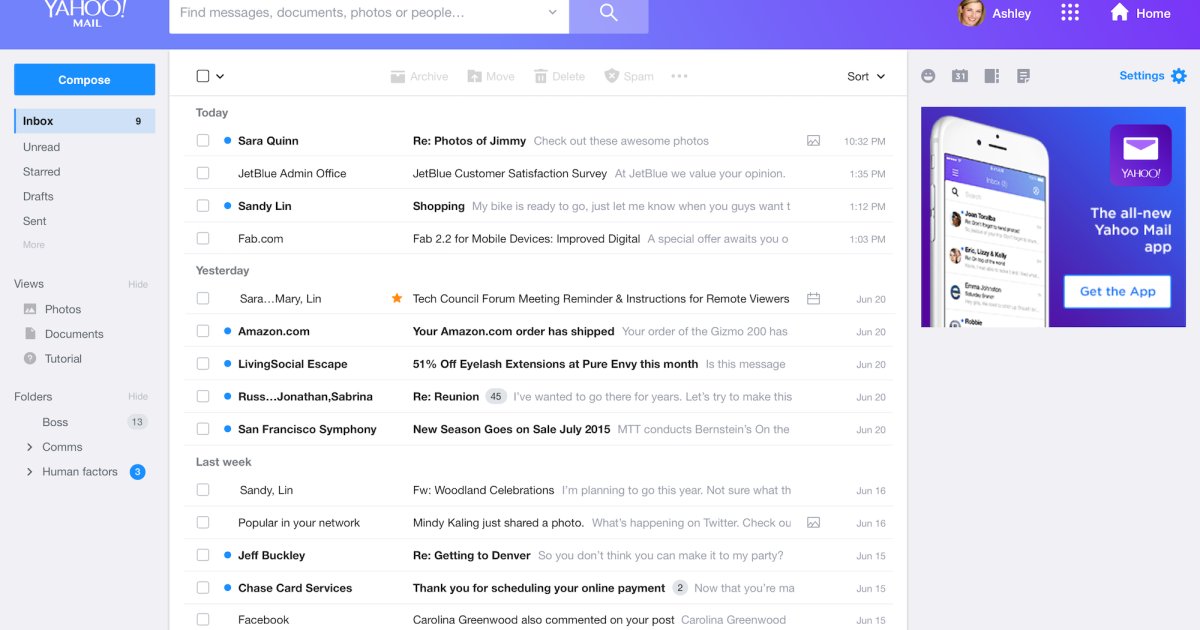Tick the LivingSocial Escape email checkbox
Viewport: 1200px width, 630px height.
point(203,364)
